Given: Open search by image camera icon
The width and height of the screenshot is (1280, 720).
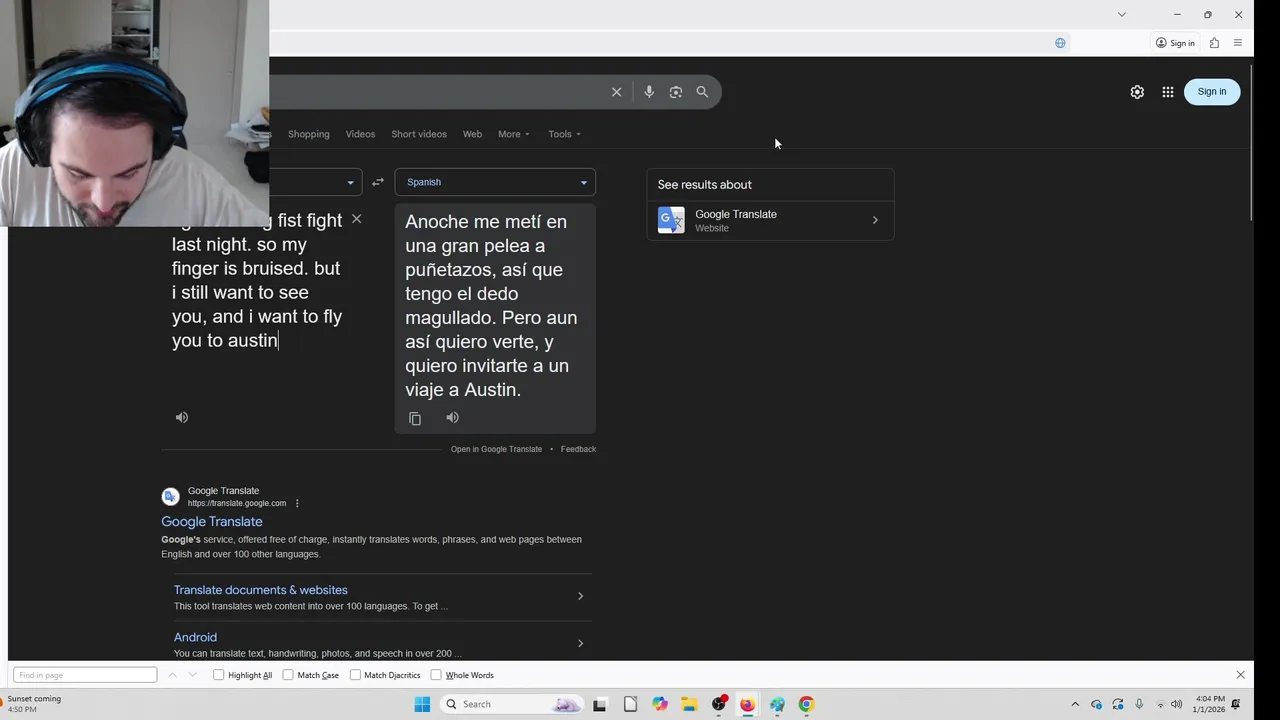Looking at the screenshot, I should pos(676,92).
